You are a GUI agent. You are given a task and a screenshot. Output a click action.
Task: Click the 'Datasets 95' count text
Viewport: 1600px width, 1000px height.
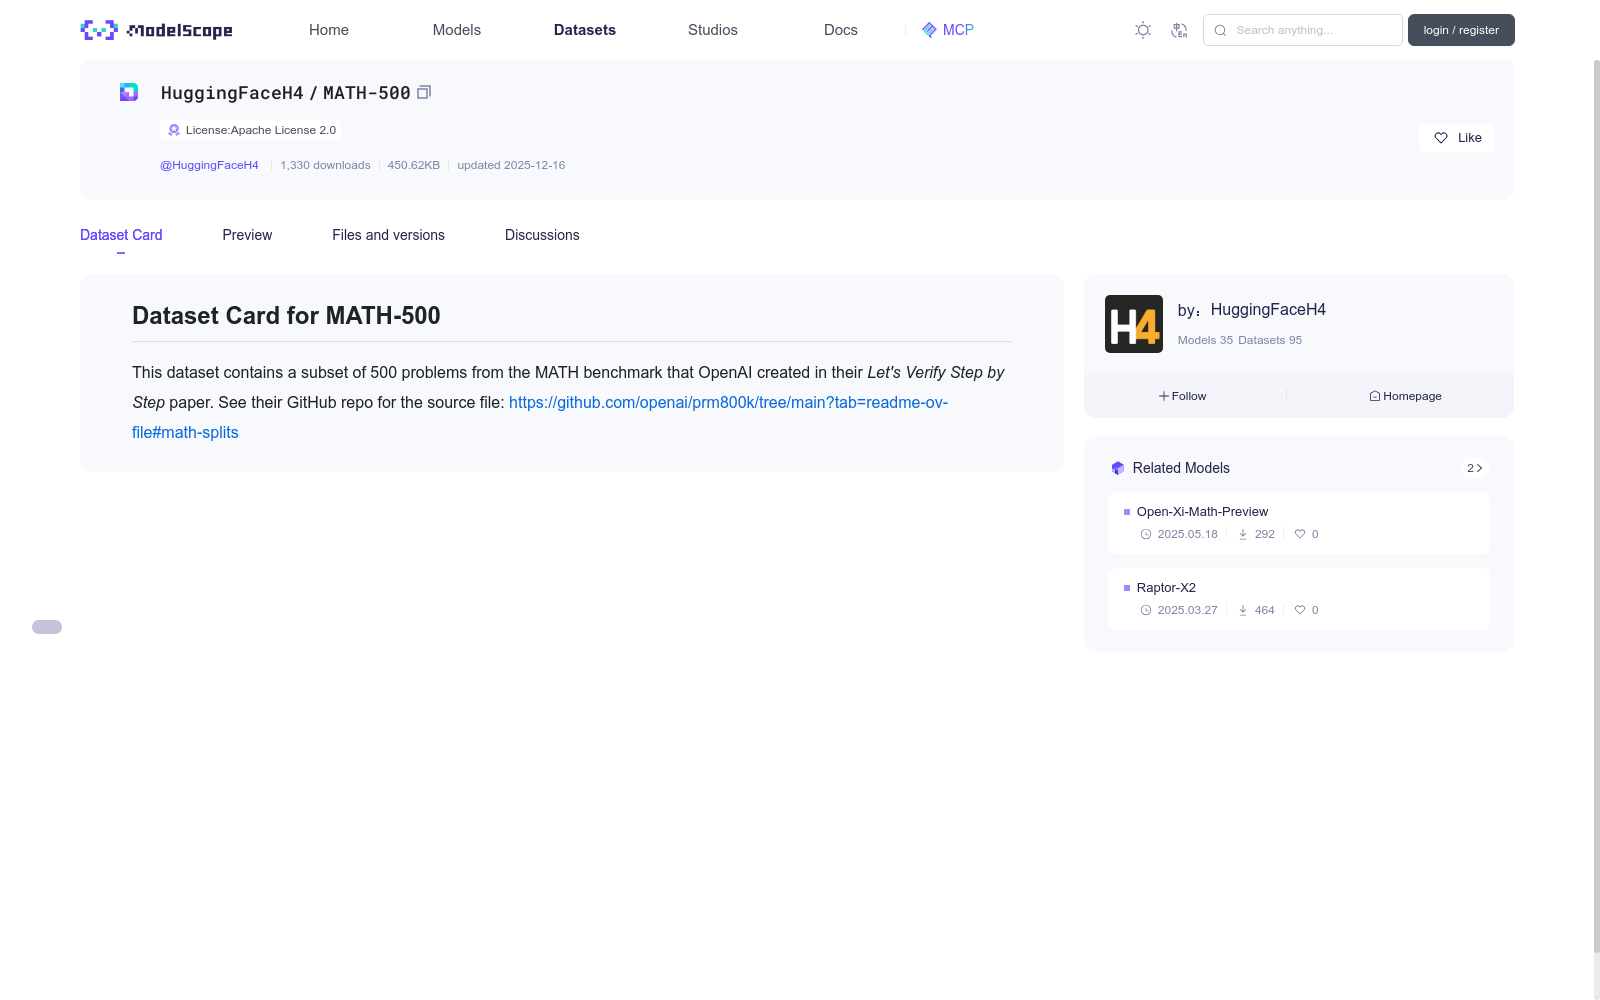click(1270, 340)
